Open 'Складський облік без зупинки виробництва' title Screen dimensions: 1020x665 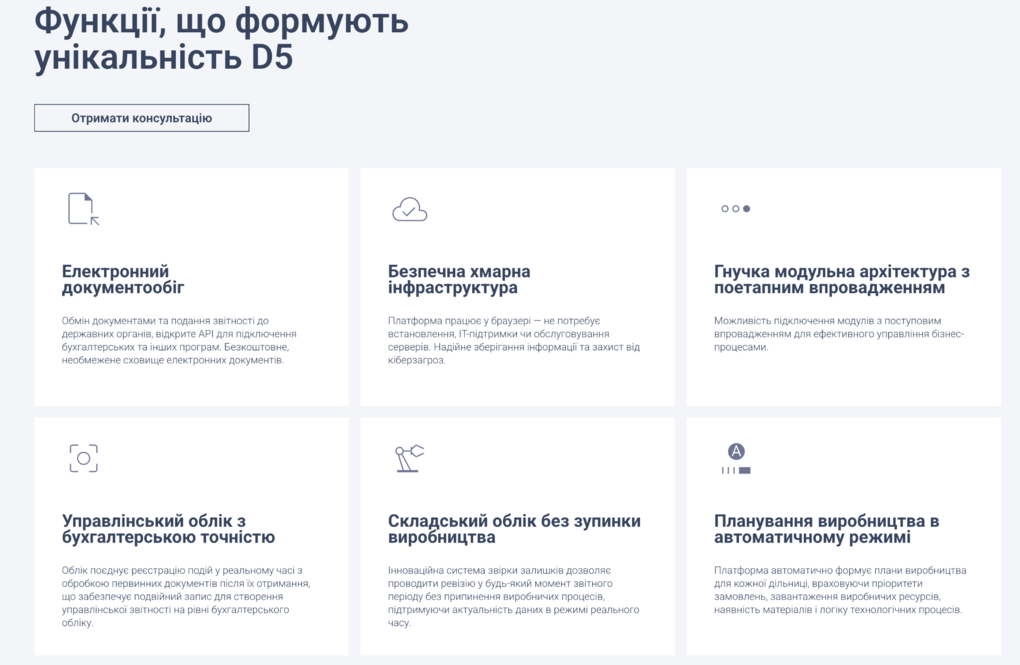click(x=513, y=529)
